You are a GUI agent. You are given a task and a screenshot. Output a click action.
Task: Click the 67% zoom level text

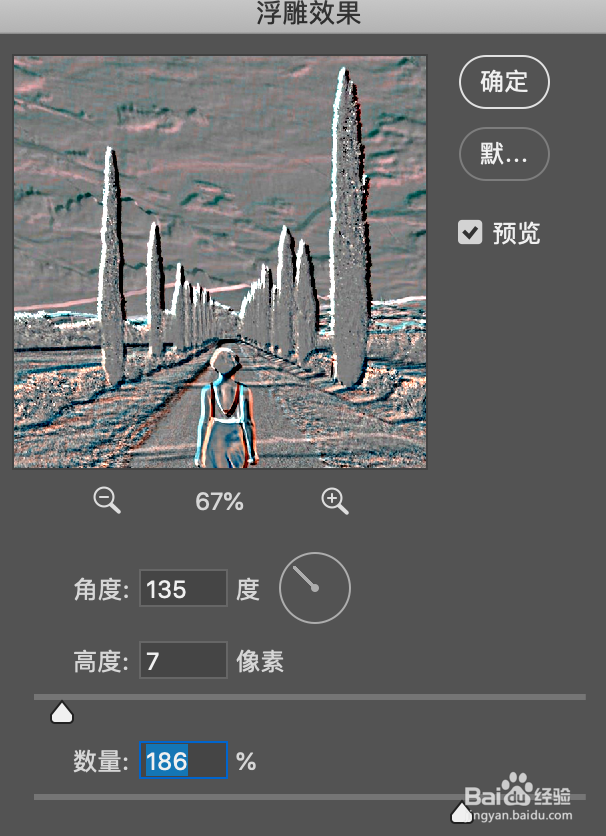219,502
